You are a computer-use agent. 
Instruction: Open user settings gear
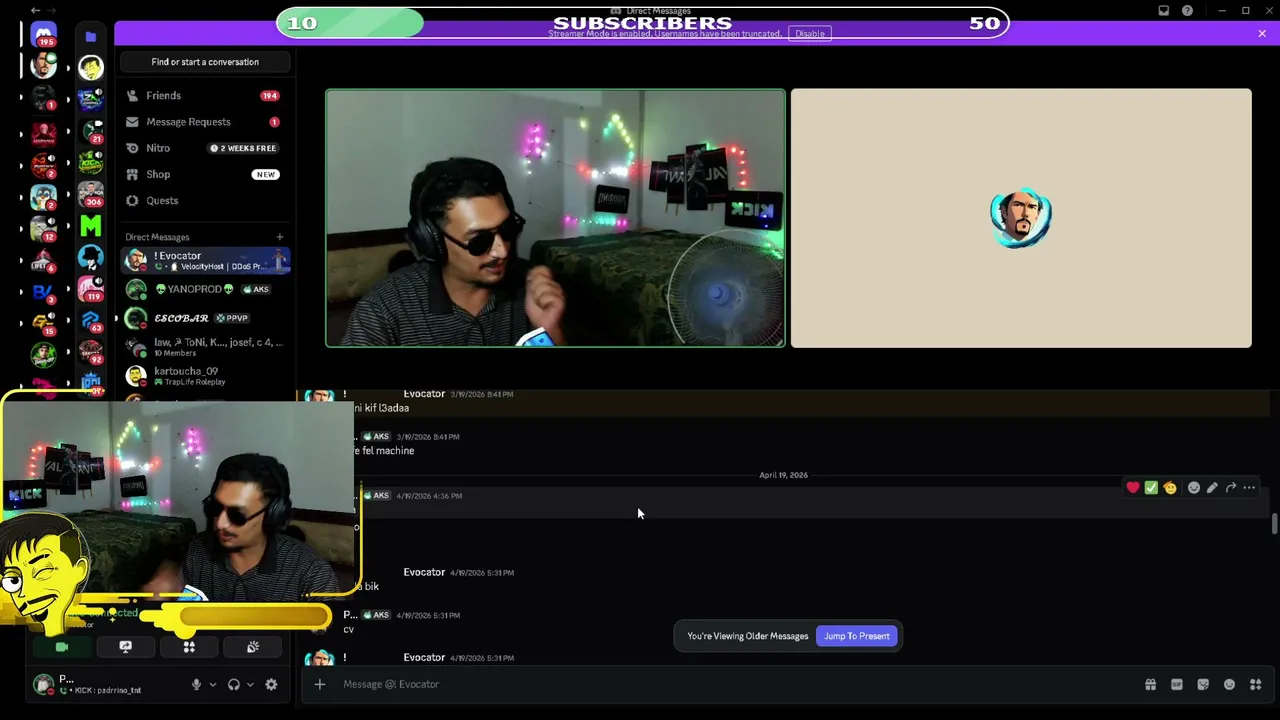271,685
